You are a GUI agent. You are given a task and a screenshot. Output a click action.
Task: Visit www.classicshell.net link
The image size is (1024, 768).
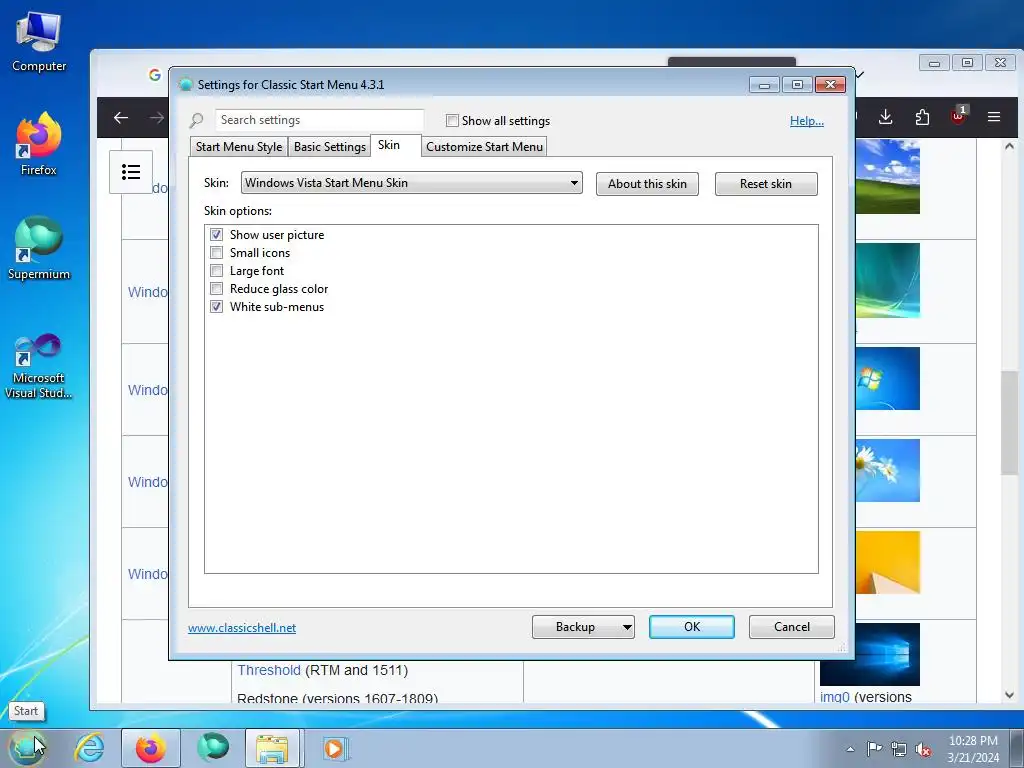(x=242, y=628)
